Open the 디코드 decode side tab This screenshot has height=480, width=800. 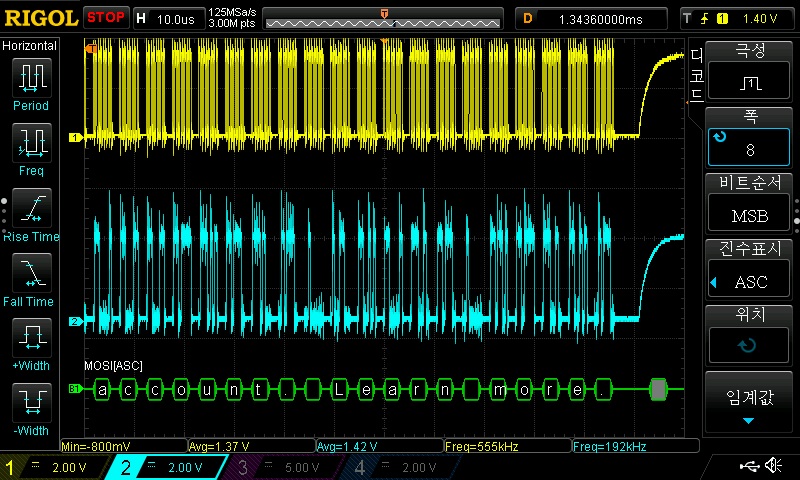tap(696, 76)
